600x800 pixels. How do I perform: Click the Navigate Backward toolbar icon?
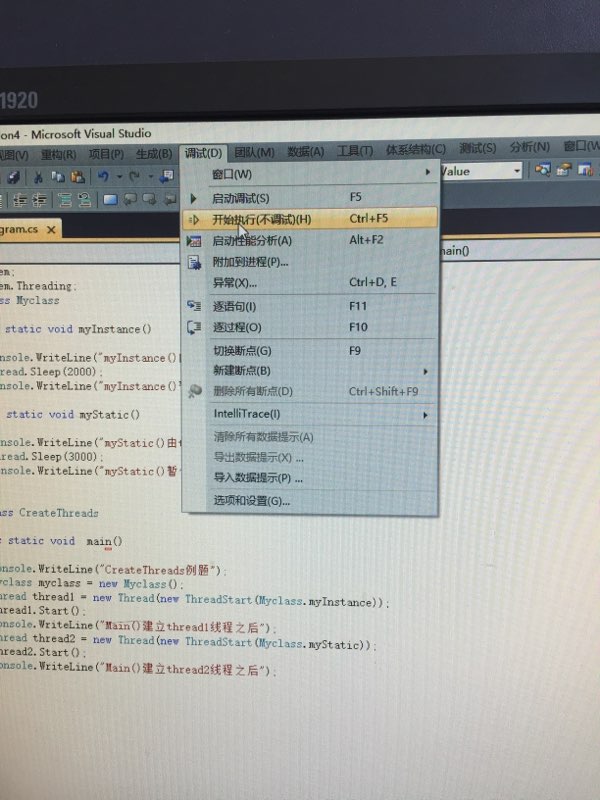[167, 177]
